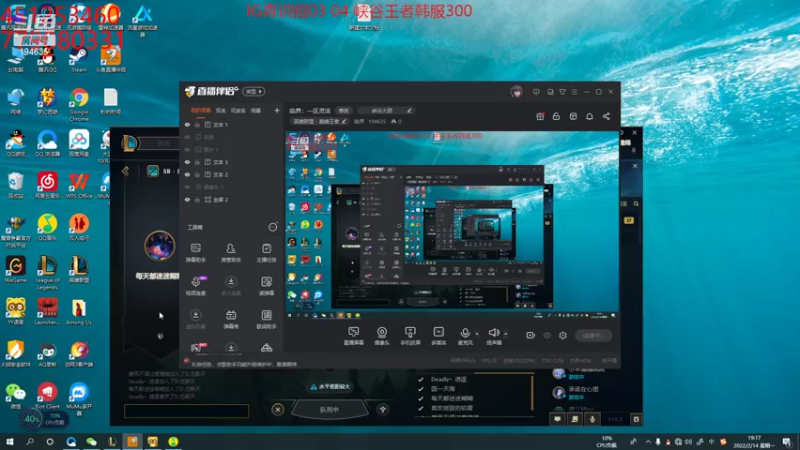This screenshot has width=800, height=450.
Task: Switch to the second scene tab
Action: pos(220,110)
